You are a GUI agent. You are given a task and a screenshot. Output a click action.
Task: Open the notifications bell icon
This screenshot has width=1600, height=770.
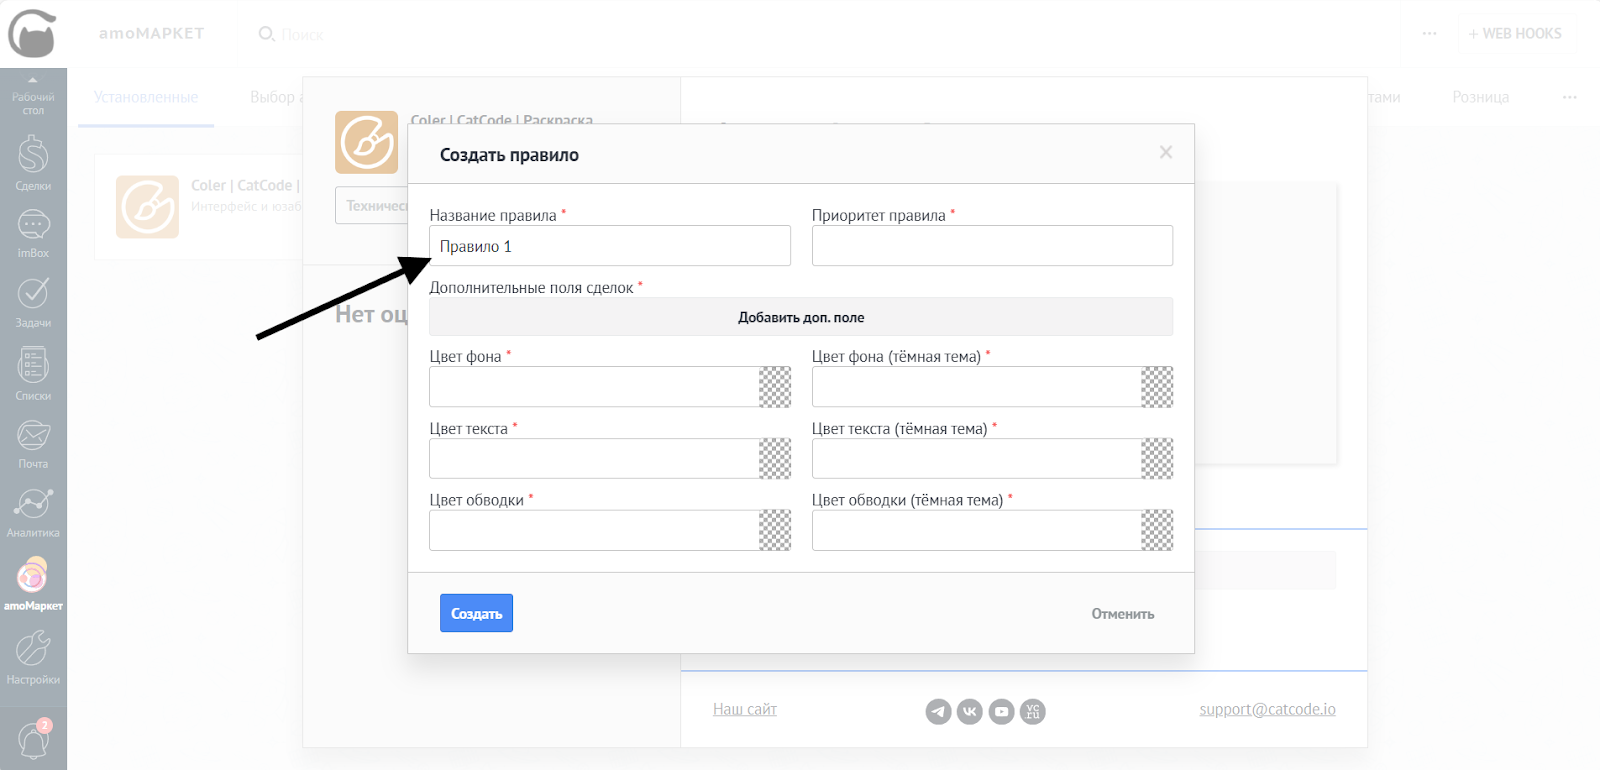[33, 741]
